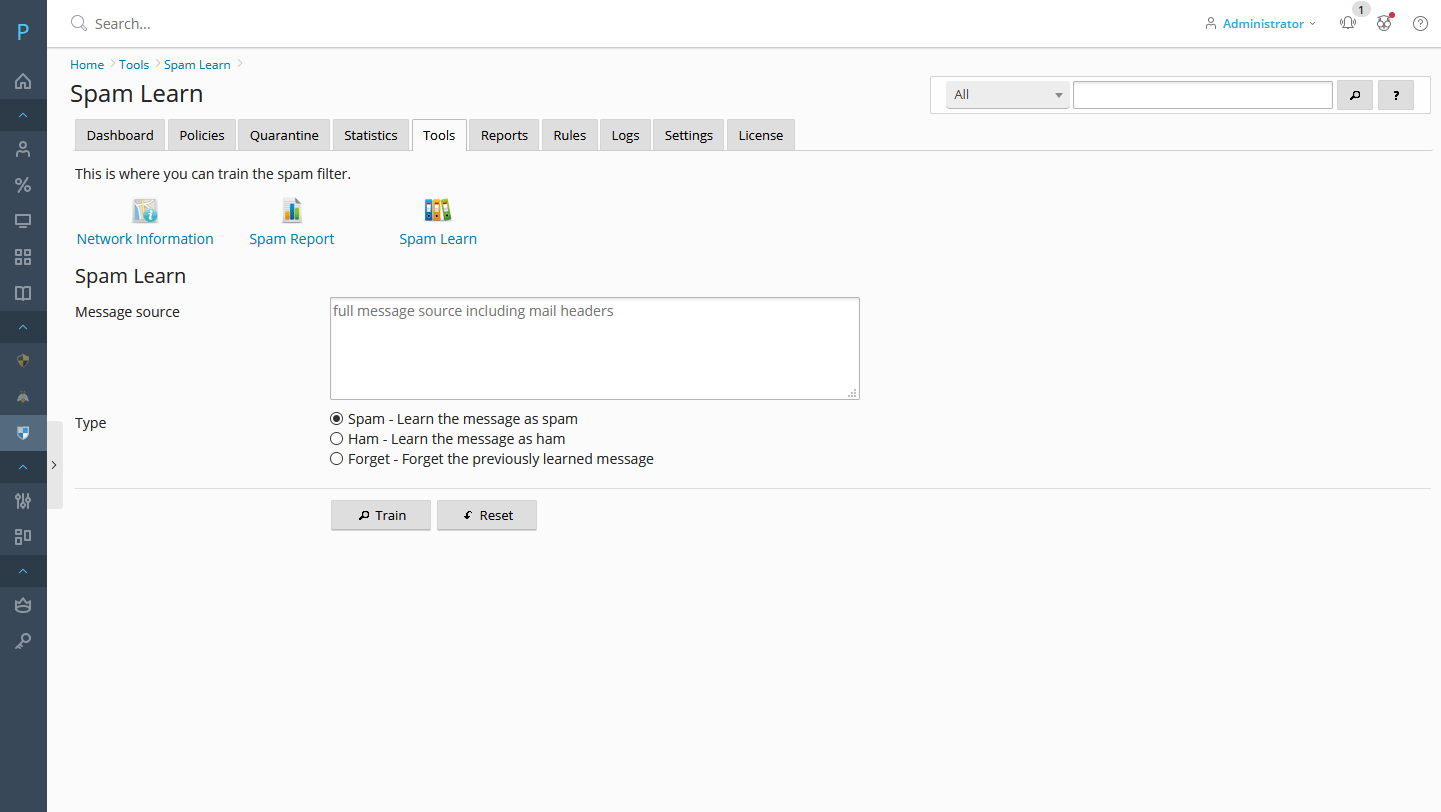Image resolution: width=1441 pixels, height=812 pixels.
Task: Open the key icon in sidebar
Action: point(23,641)
